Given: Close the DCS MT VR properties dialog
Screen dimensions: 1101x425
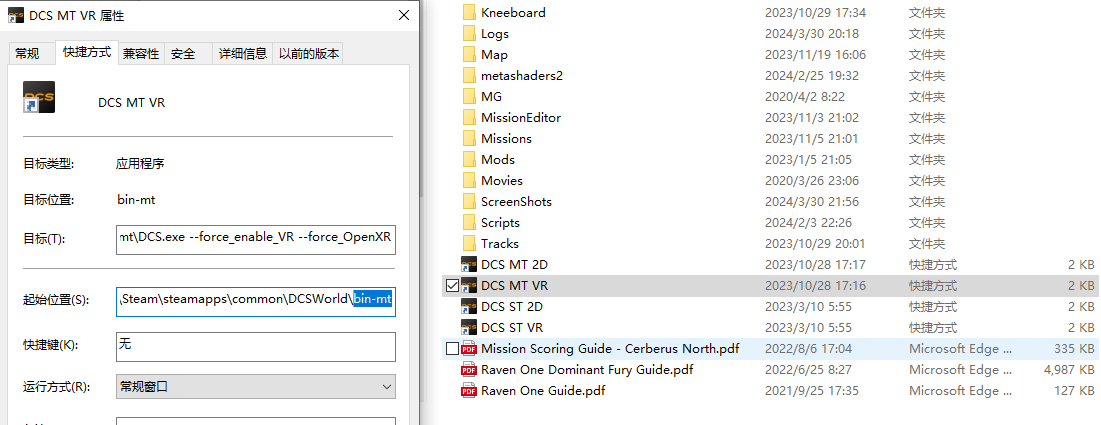Looking at the screenshot, I should pyautogui.click(x=404, y=15).
